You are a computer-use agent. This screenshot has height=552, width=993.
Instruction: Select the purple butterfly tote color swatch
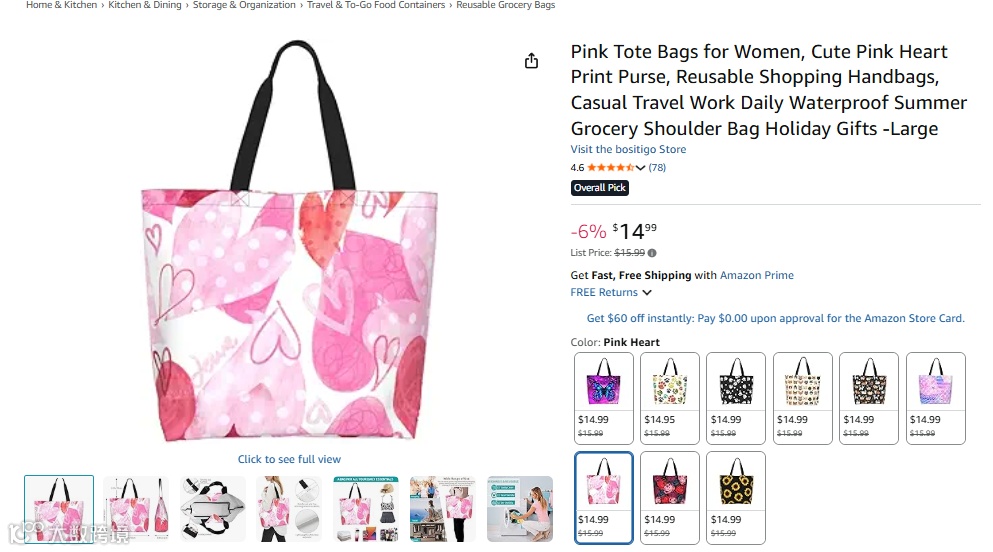[x=604, y=398]
